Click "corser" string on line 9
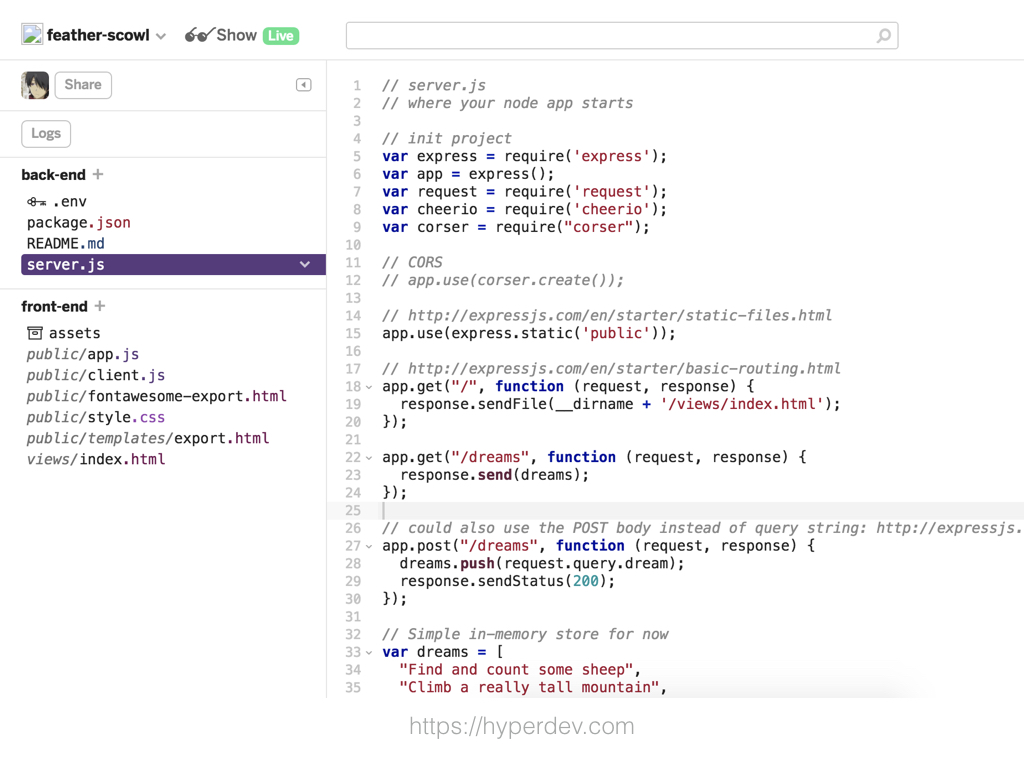Image resolution: width=1024 pixels, height=768 pixels. click(x=599, y=227)
